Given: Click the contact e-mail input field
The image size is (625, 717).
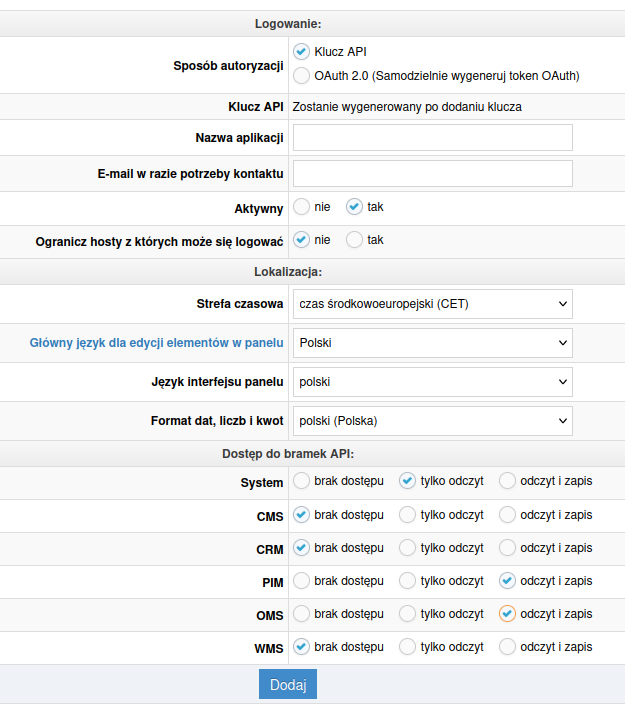Looking at the screenshot, I should [x=432, y=174].
